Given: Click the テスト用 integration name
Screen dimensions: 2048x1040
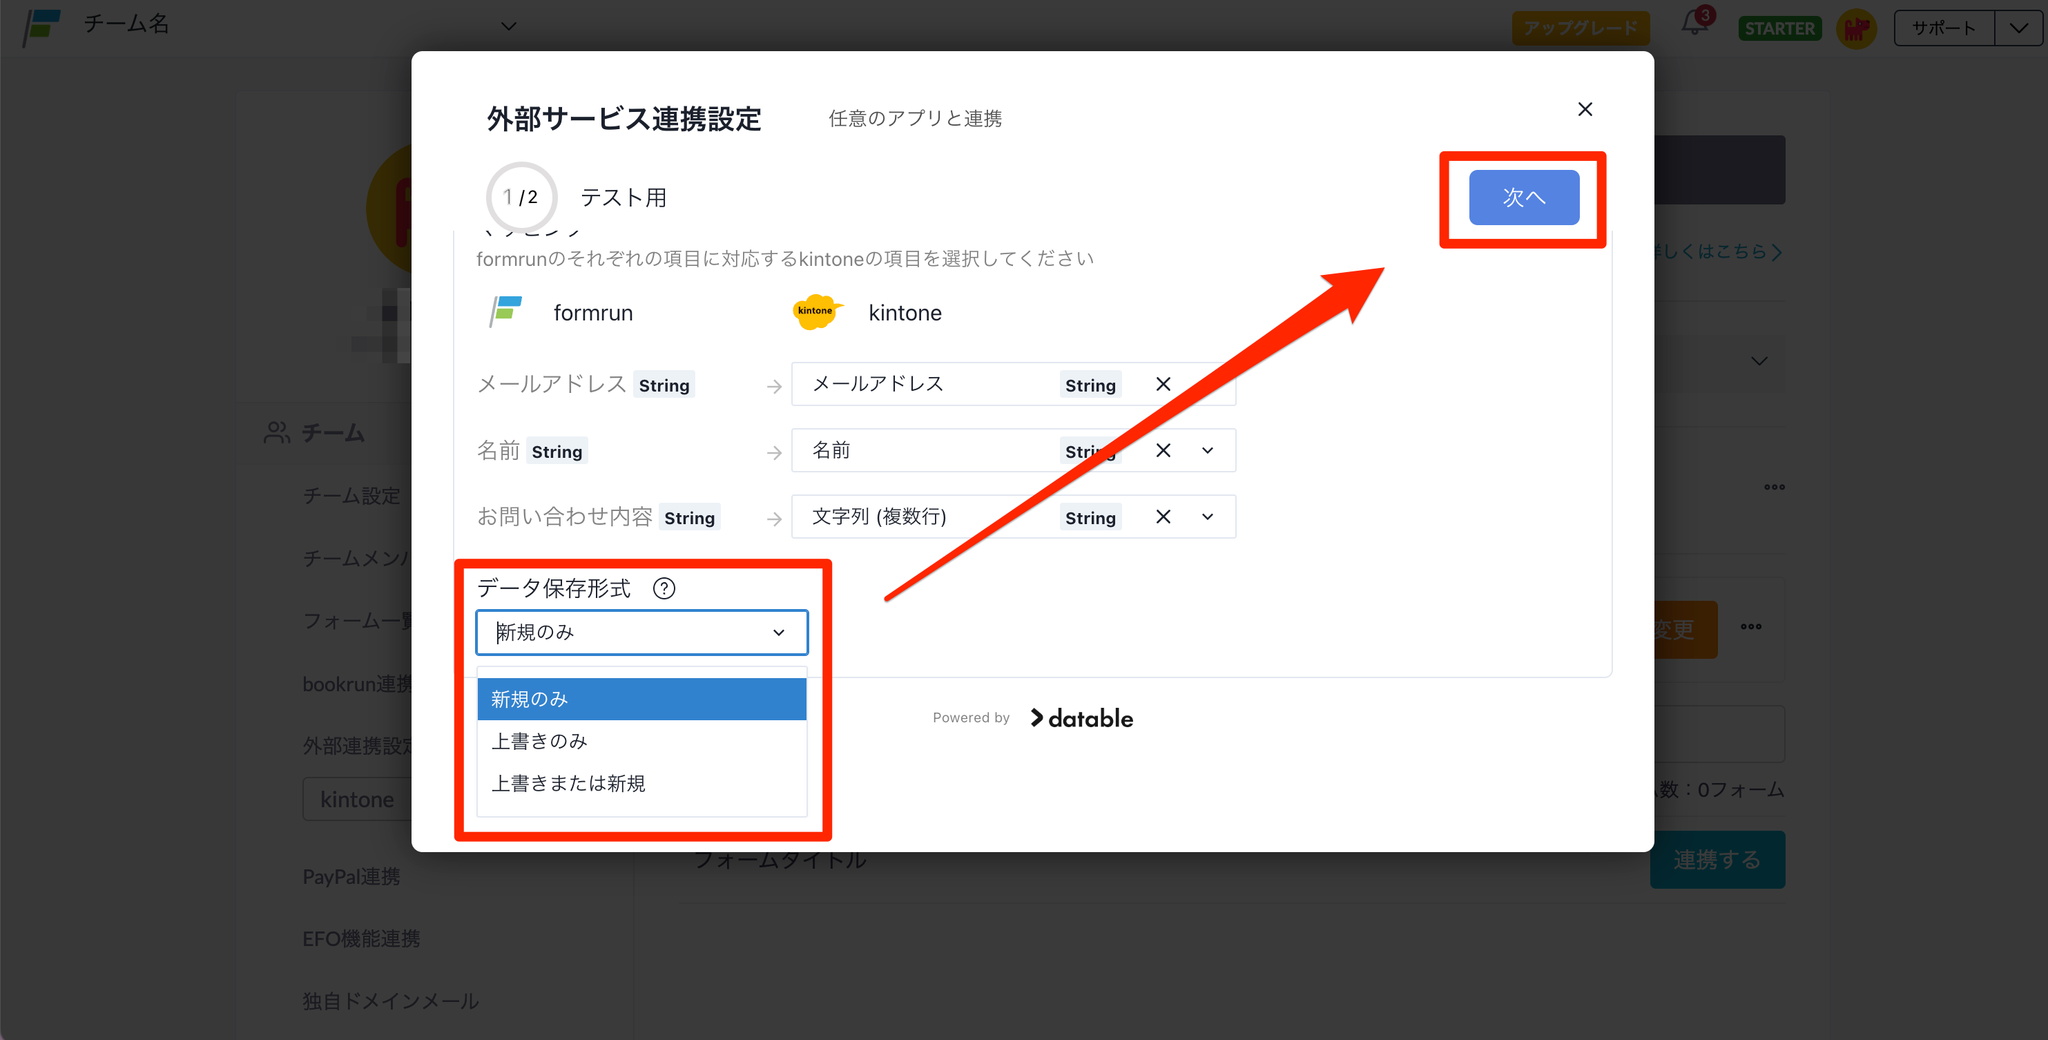Looking at the screenshot, I should click(x=624, y=198).
